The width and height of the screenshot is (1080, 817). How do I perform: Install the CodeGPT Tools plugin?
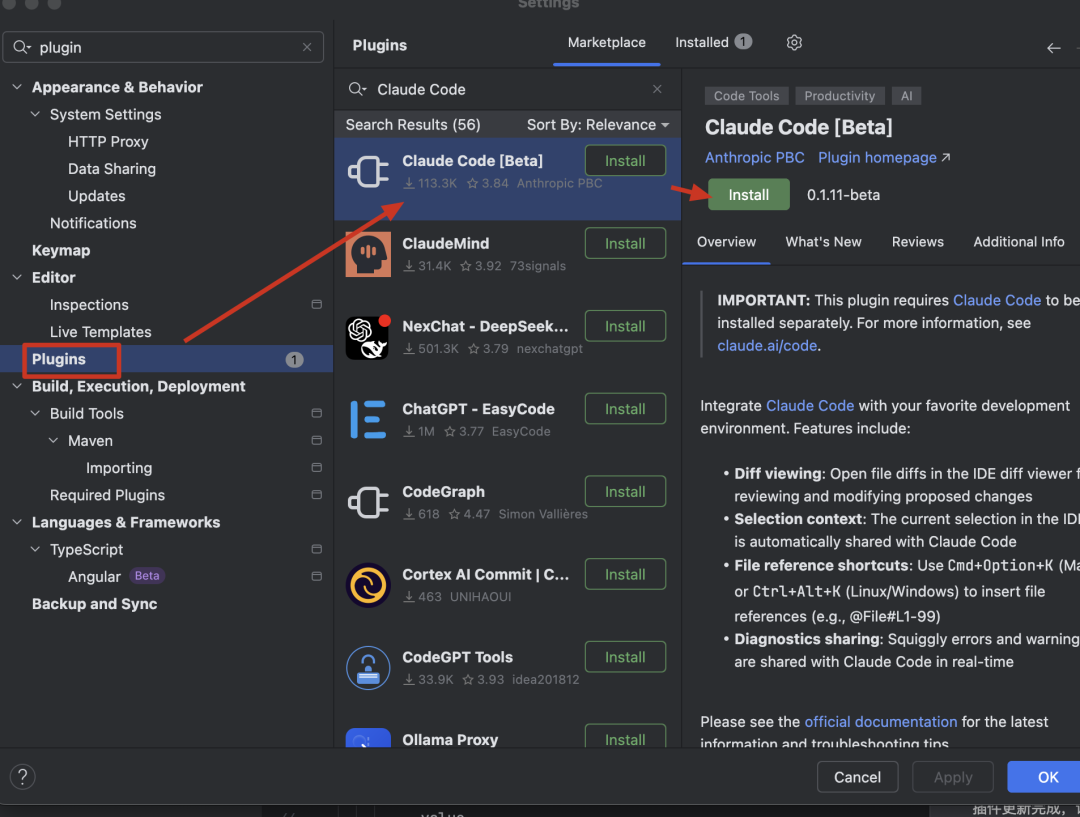625,656
